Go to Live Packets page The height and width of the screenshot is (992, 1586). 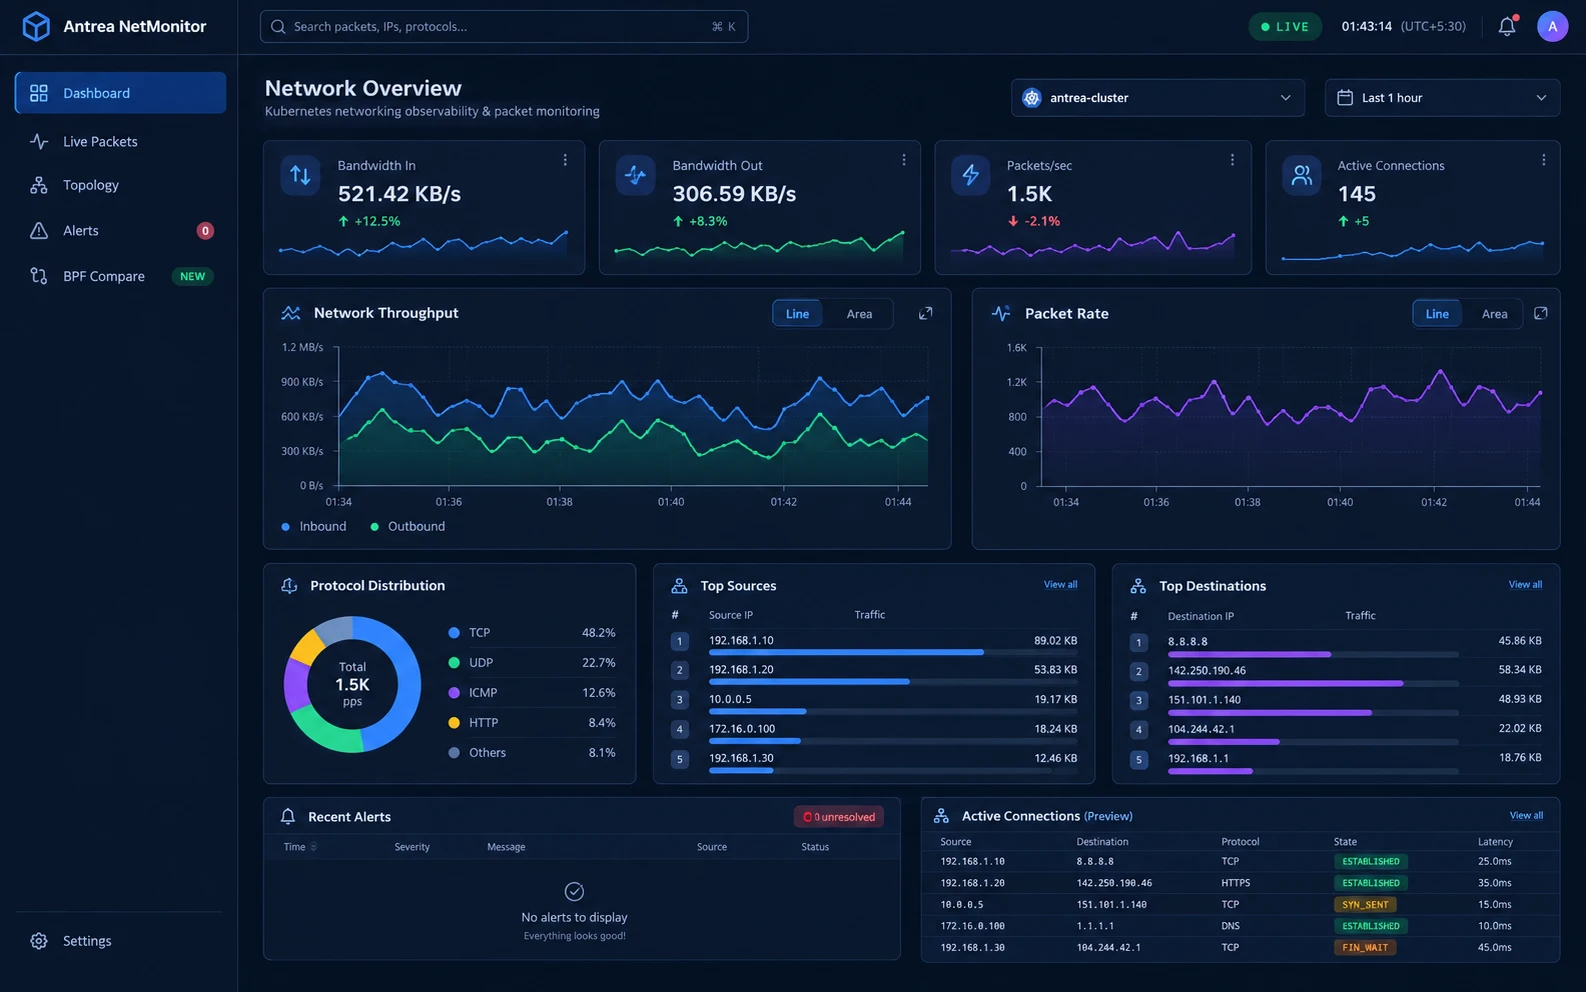(120, 142)
